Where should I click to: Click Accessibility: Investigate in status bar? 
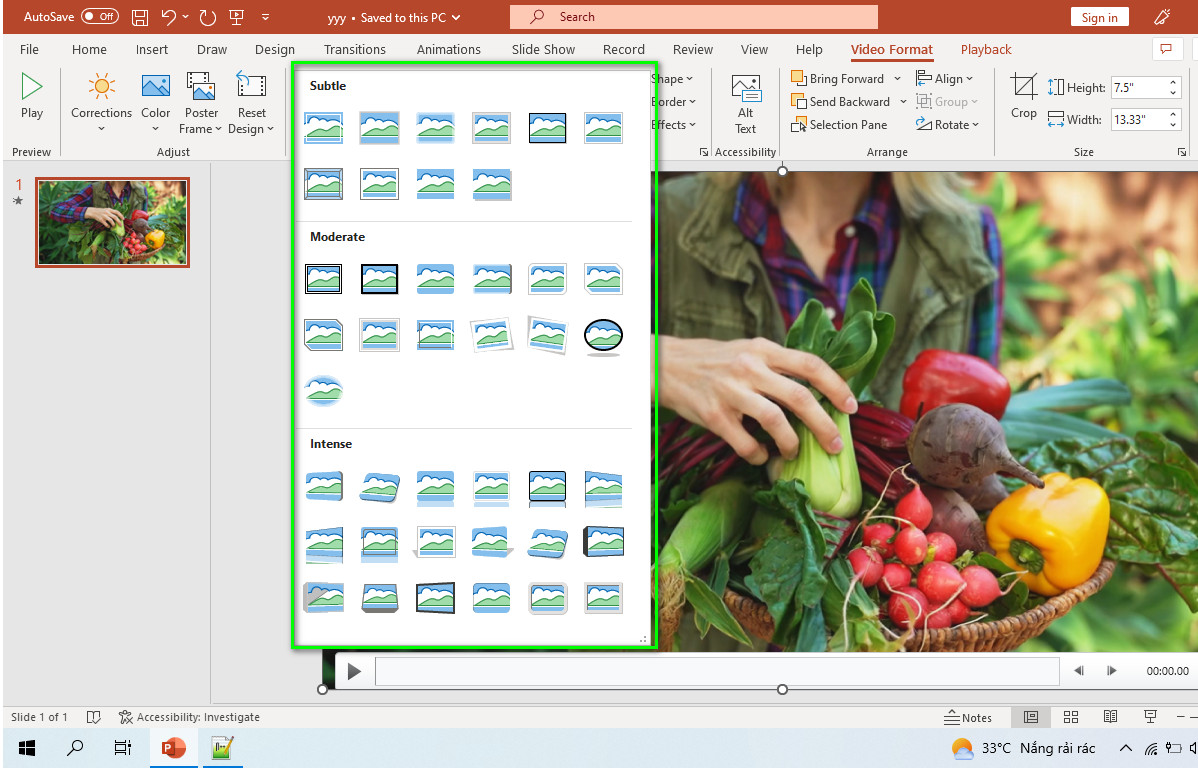[x=189, y=717]
